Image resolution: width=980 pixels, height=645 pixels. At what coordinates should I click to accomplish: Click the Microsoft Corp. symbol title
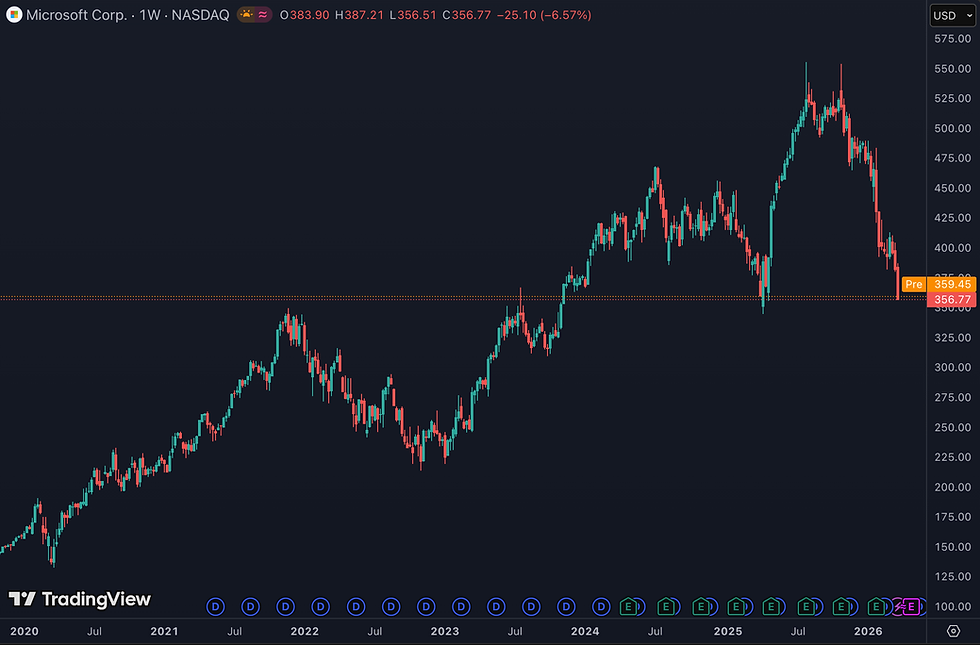pyautogui.click(x=77, y=15)
